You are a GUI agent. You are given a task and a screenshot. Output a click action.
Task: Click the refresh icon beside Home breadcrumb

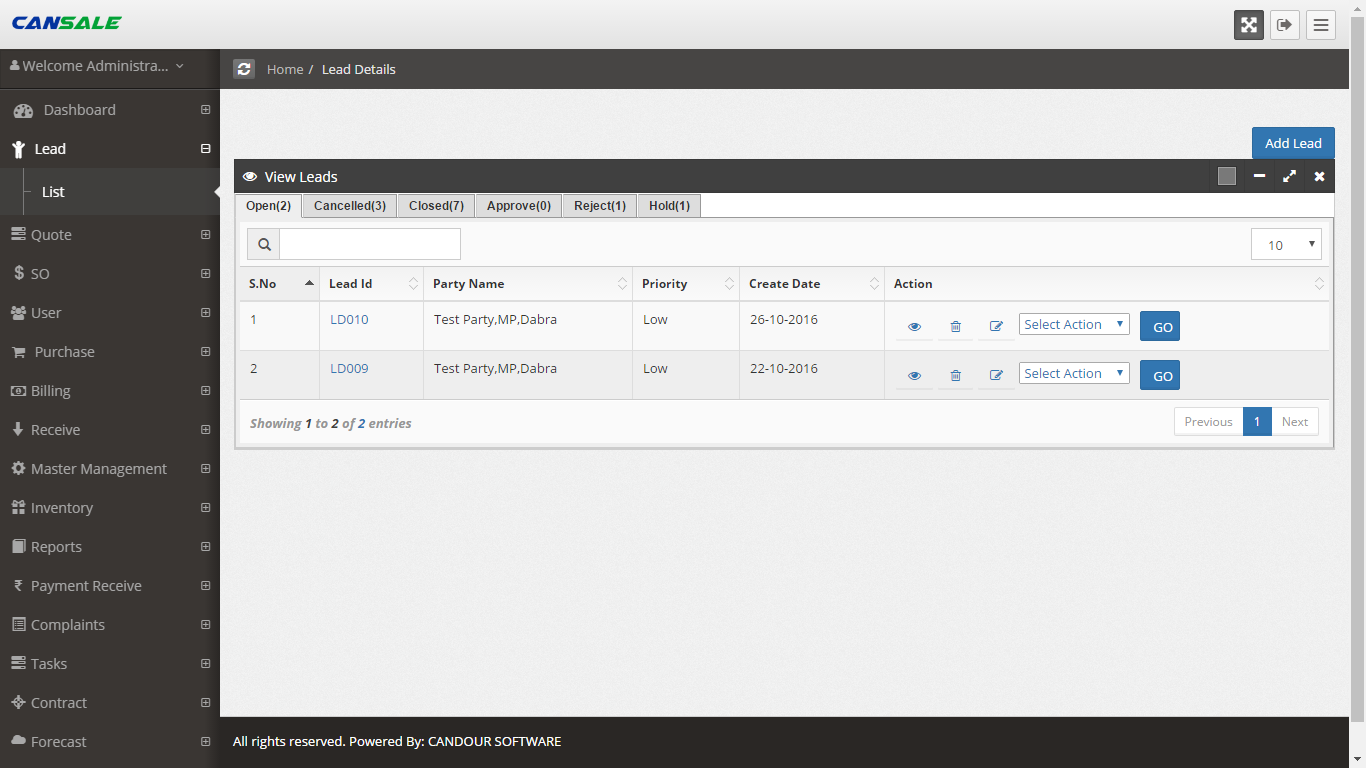click(x=244, y=69)
